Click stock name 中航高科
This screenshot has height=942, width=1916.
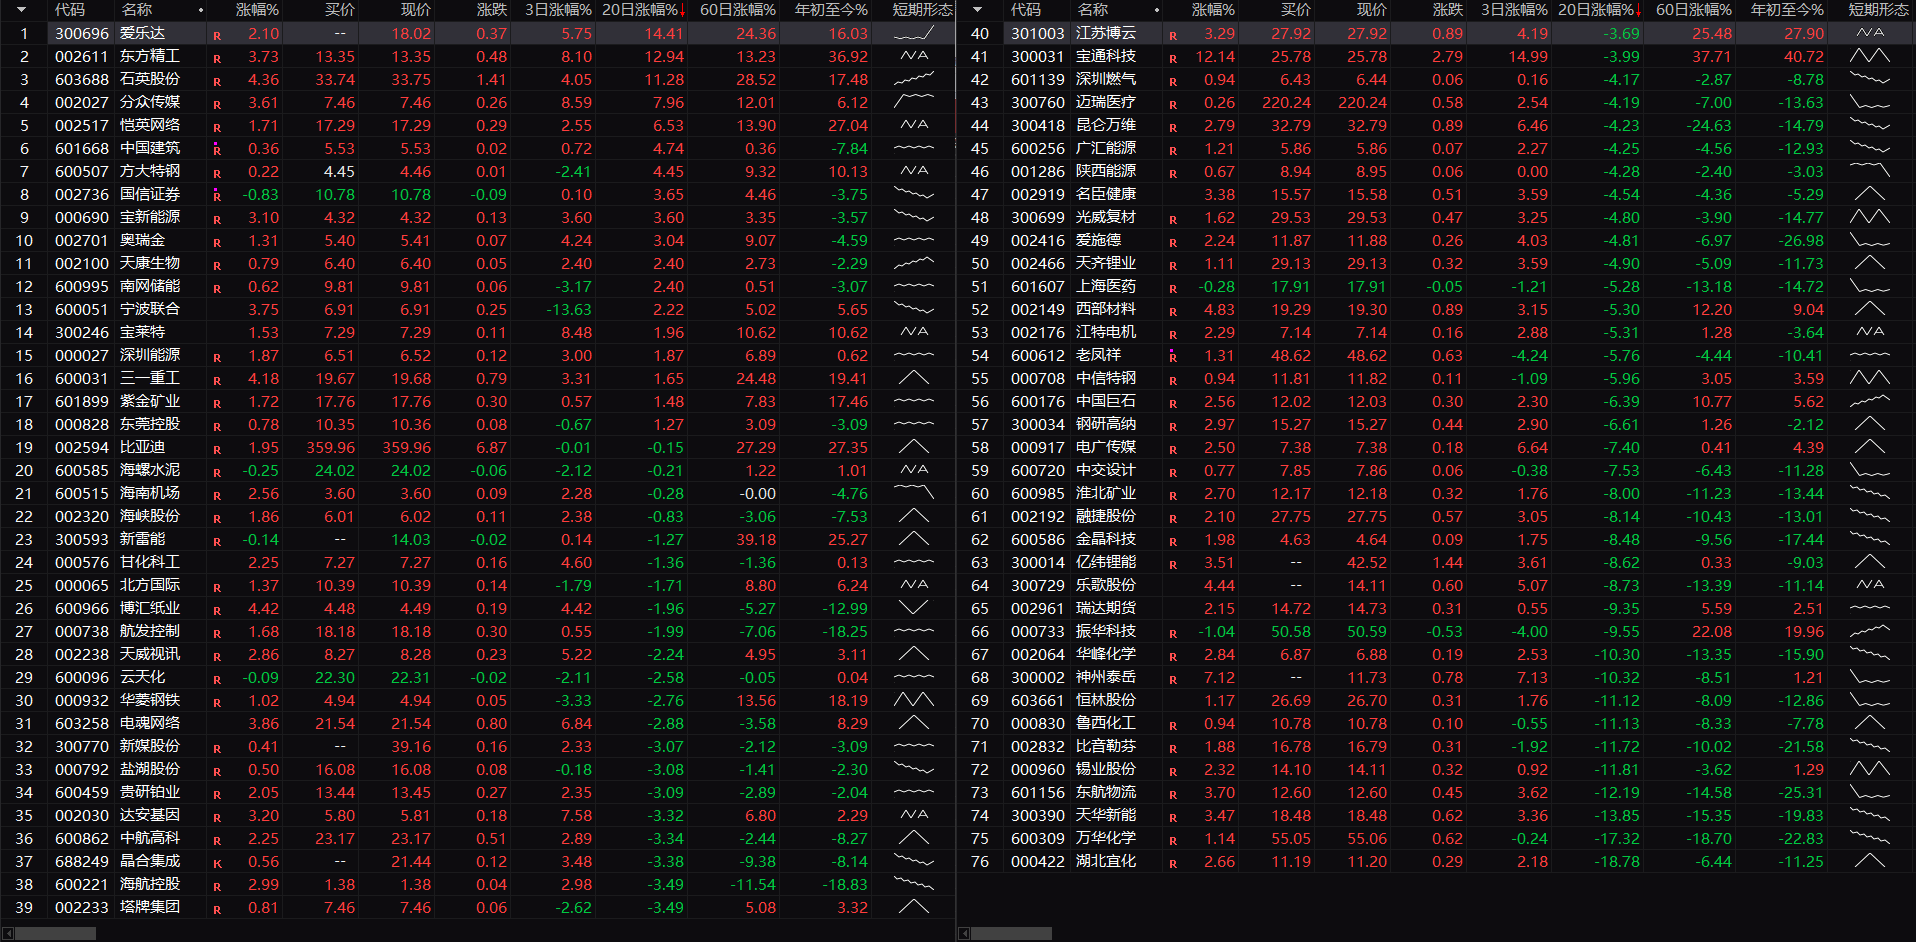click(x=150, y=839)
